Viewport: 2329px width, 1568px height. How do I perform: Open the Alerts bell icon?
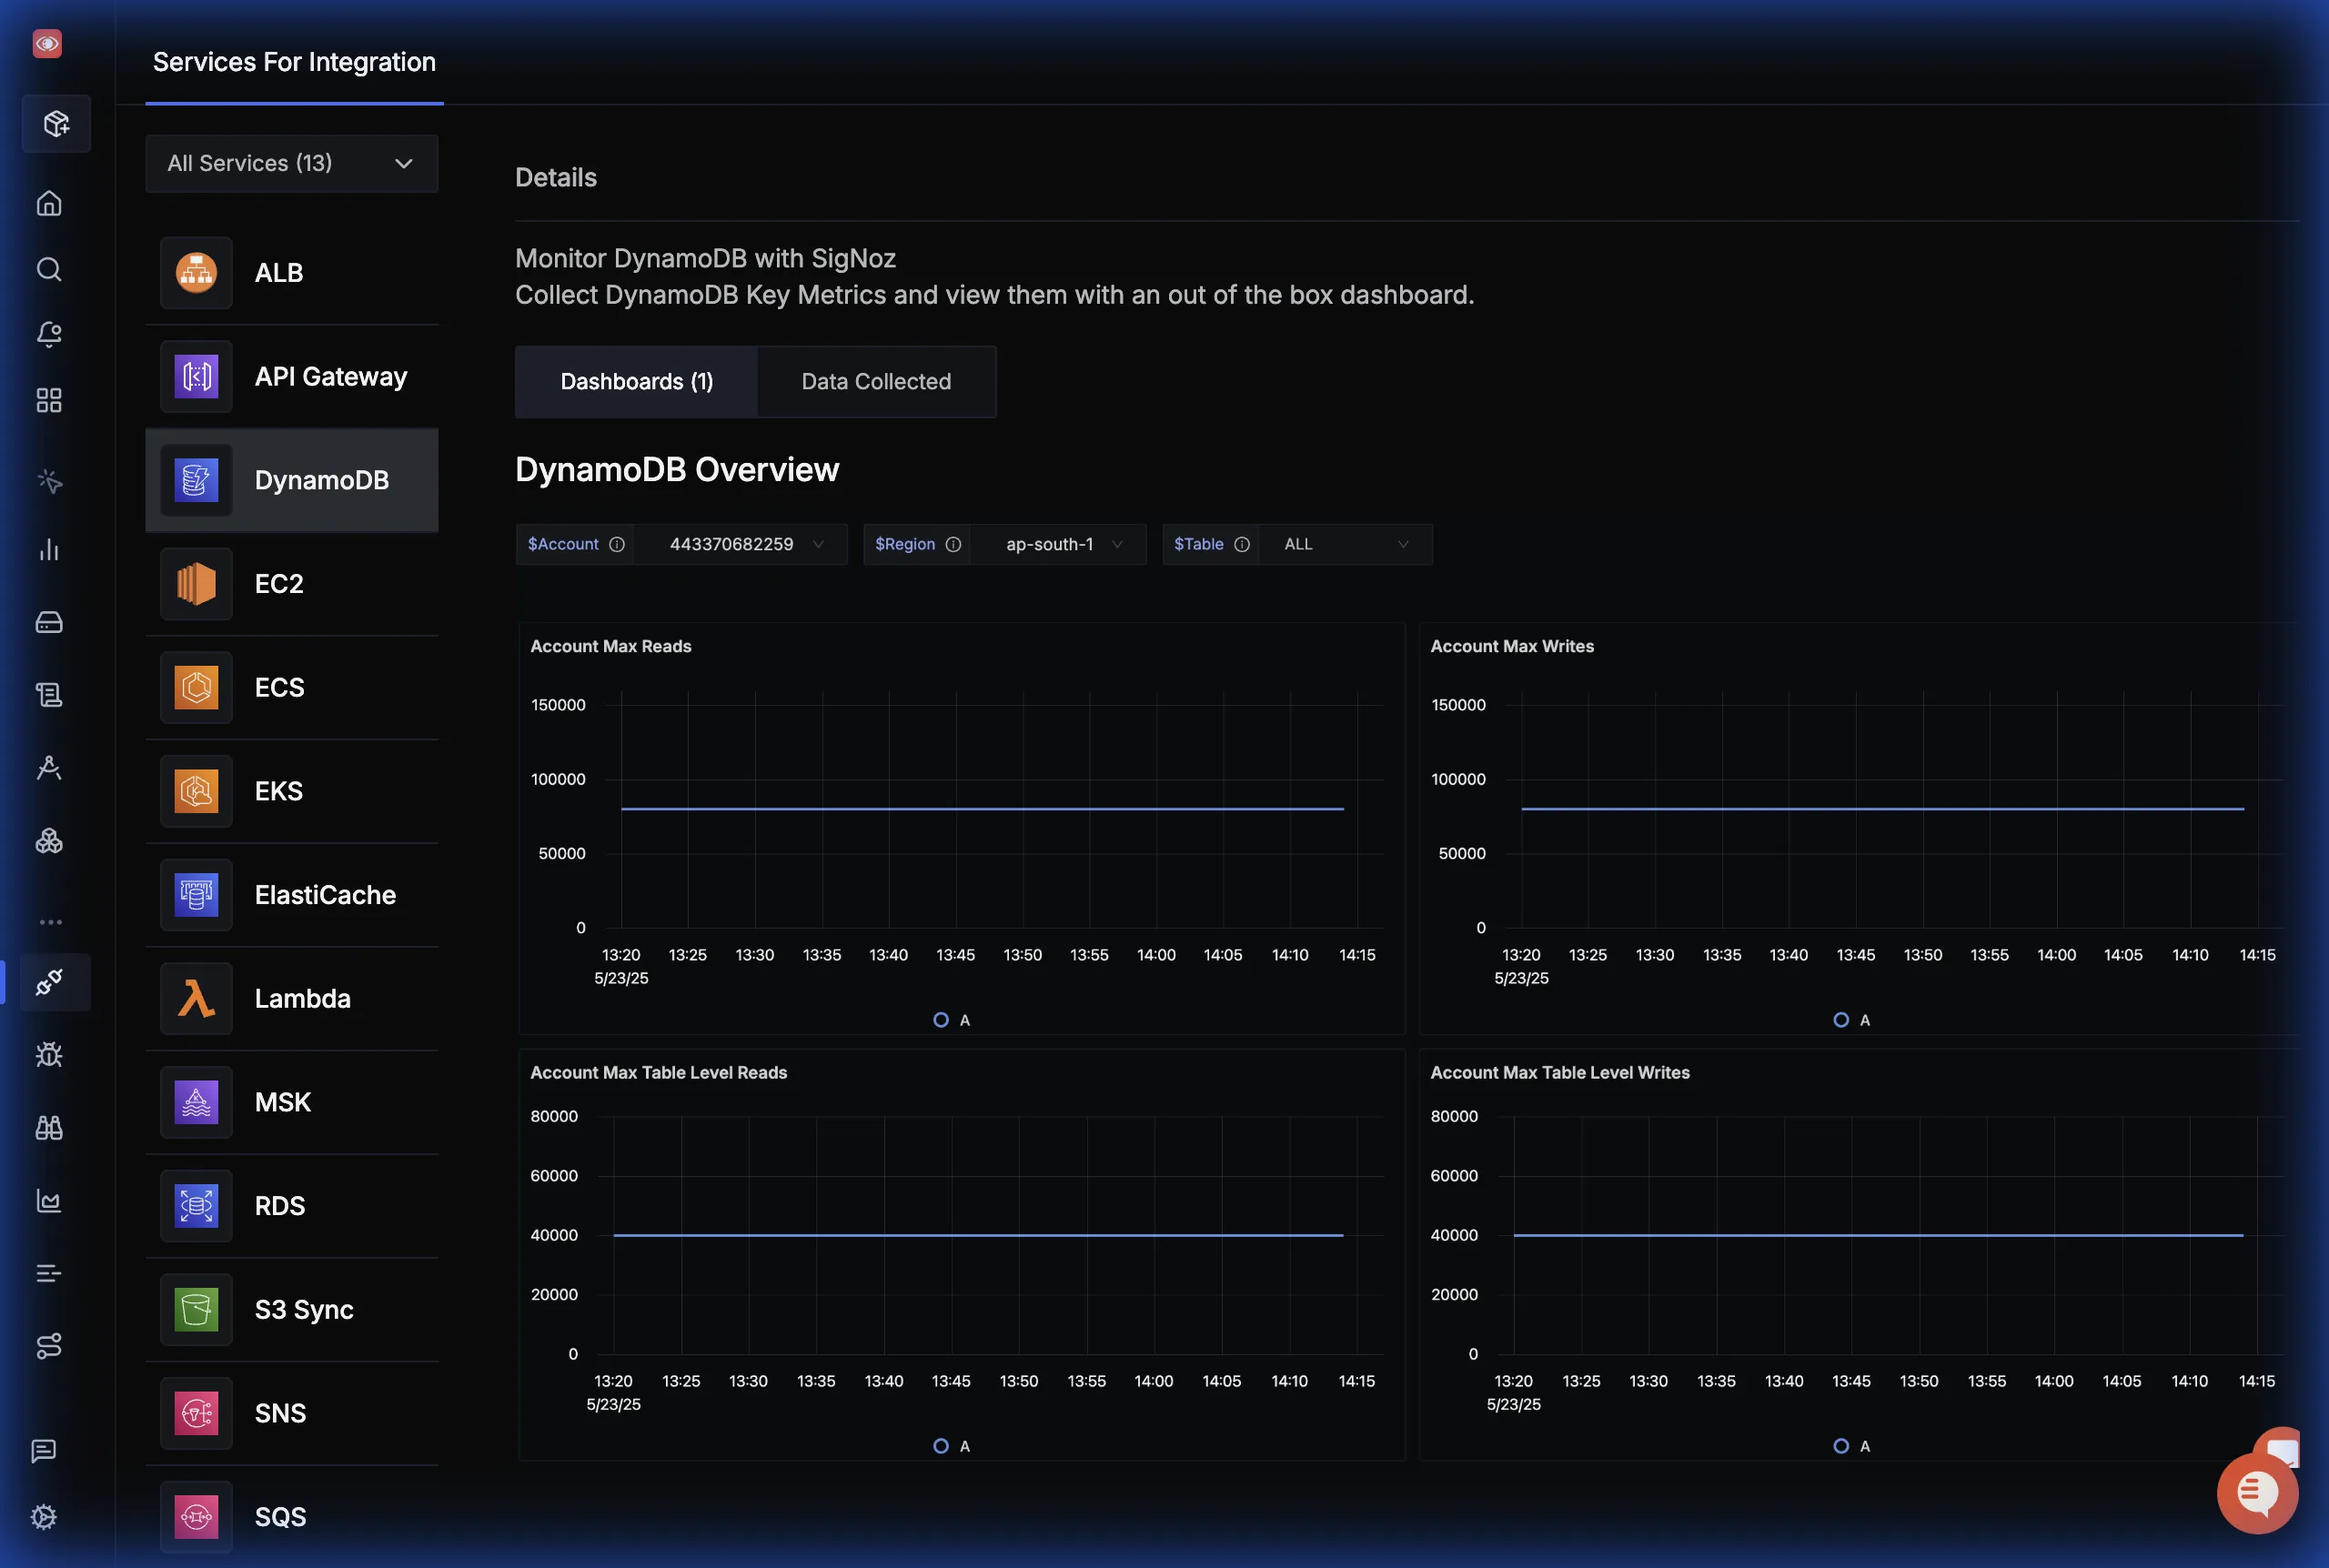(49, 334)
